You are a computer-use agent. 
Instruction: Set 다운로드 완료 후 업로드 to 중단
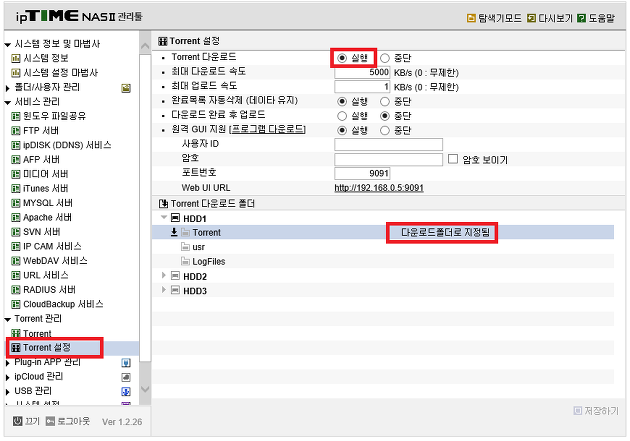coord(385,116)
